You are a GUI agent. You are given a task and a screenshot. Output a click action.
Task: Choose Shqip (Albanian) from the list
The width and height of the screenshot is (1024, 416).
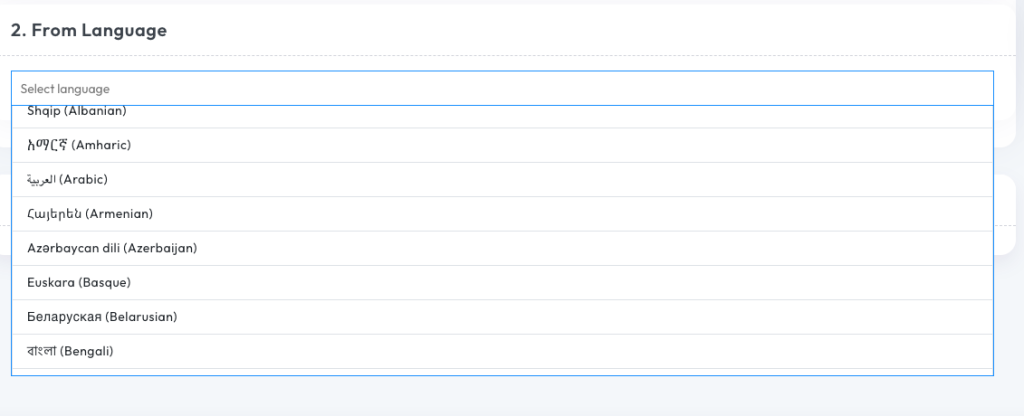77,114
